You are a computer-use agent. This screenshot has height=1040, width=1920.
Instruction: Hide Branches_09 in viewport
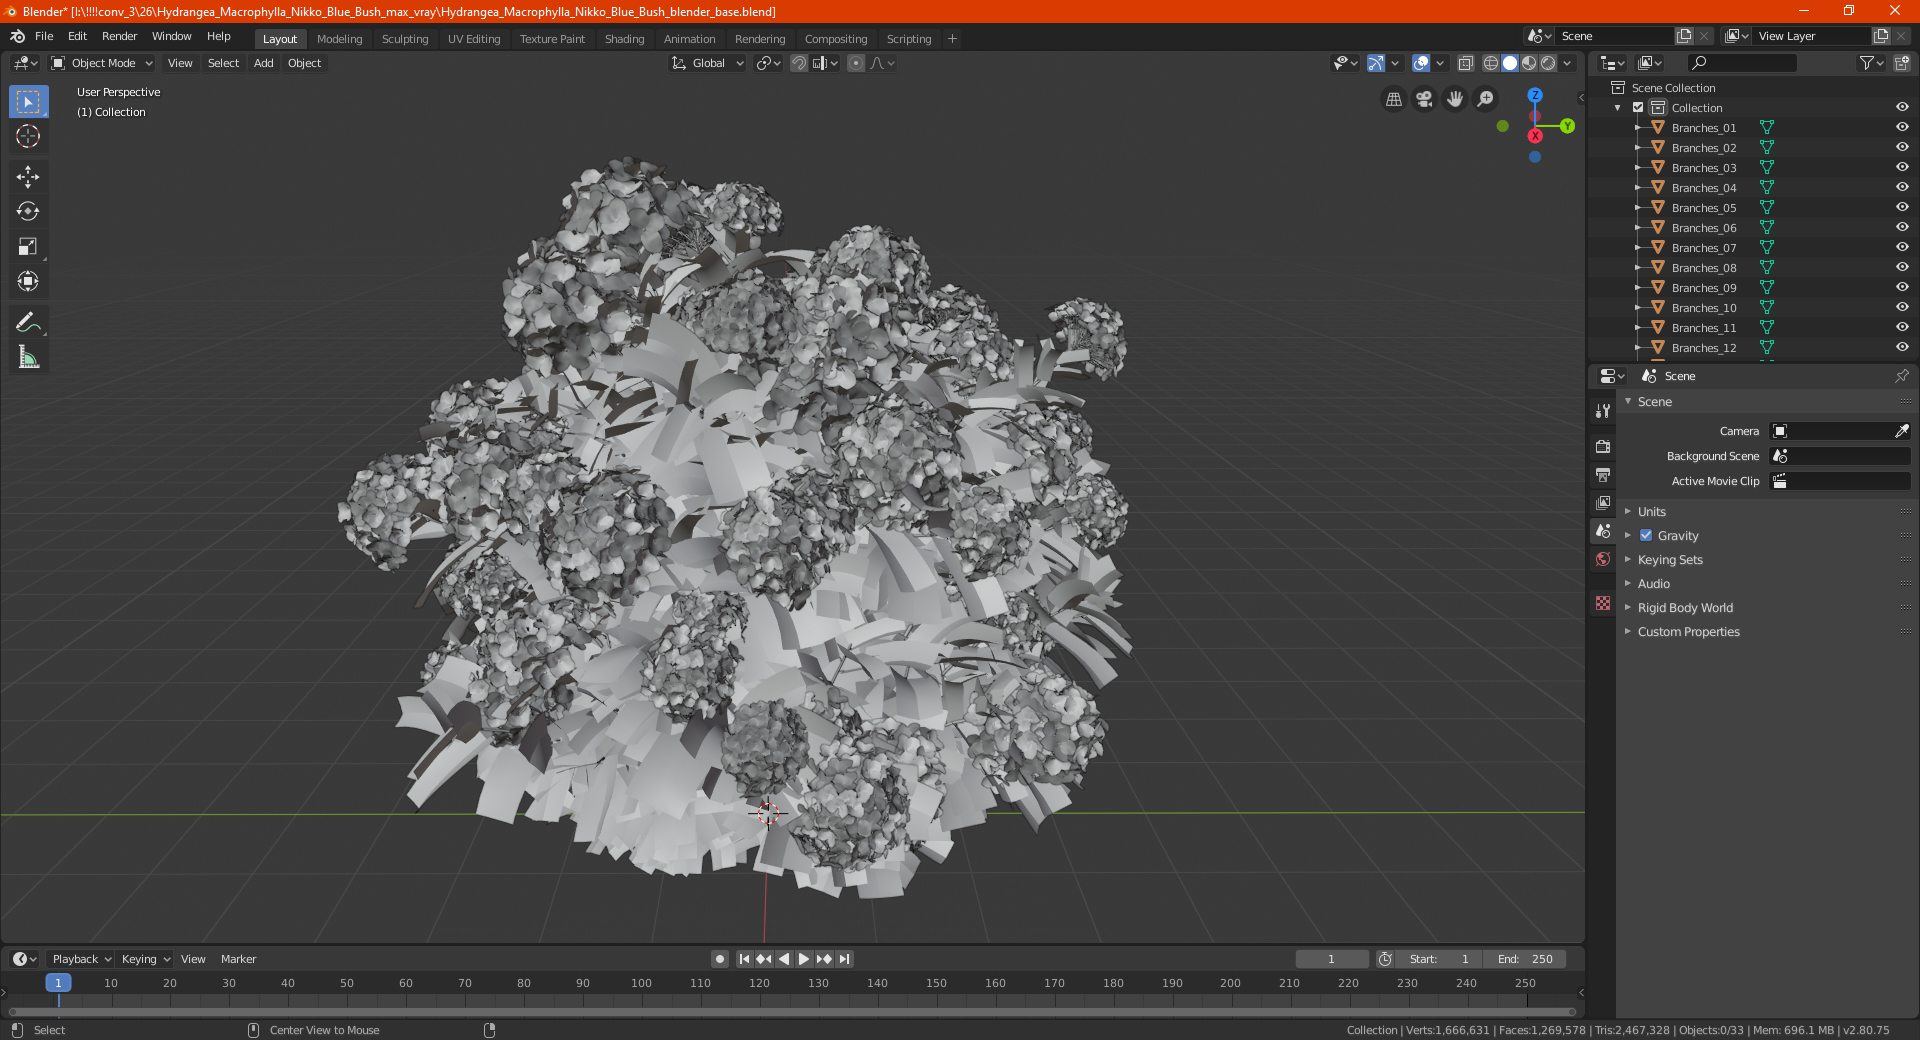coord(1902,287)
